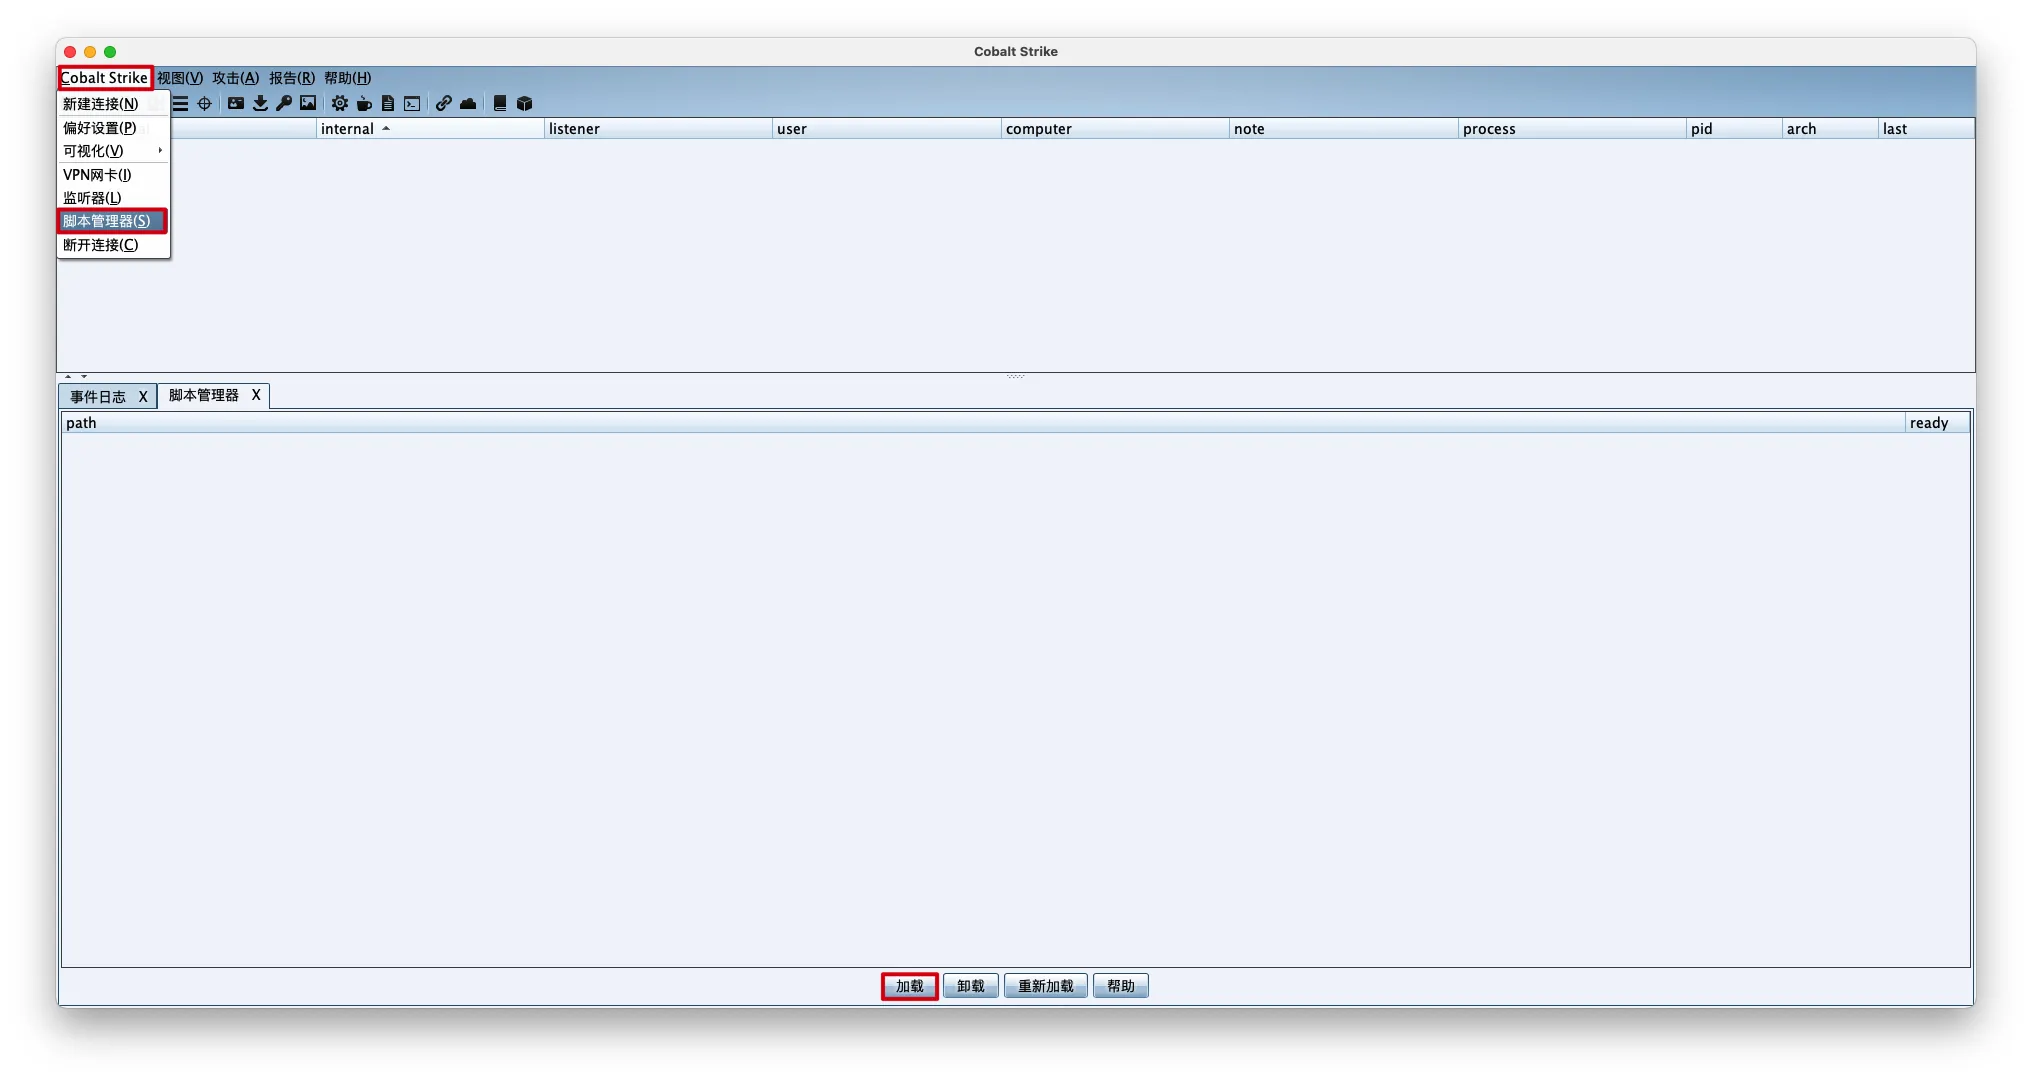2032x1082 pixels.
Task: Open screenshots via the picture icon
Action: (308, 103)
